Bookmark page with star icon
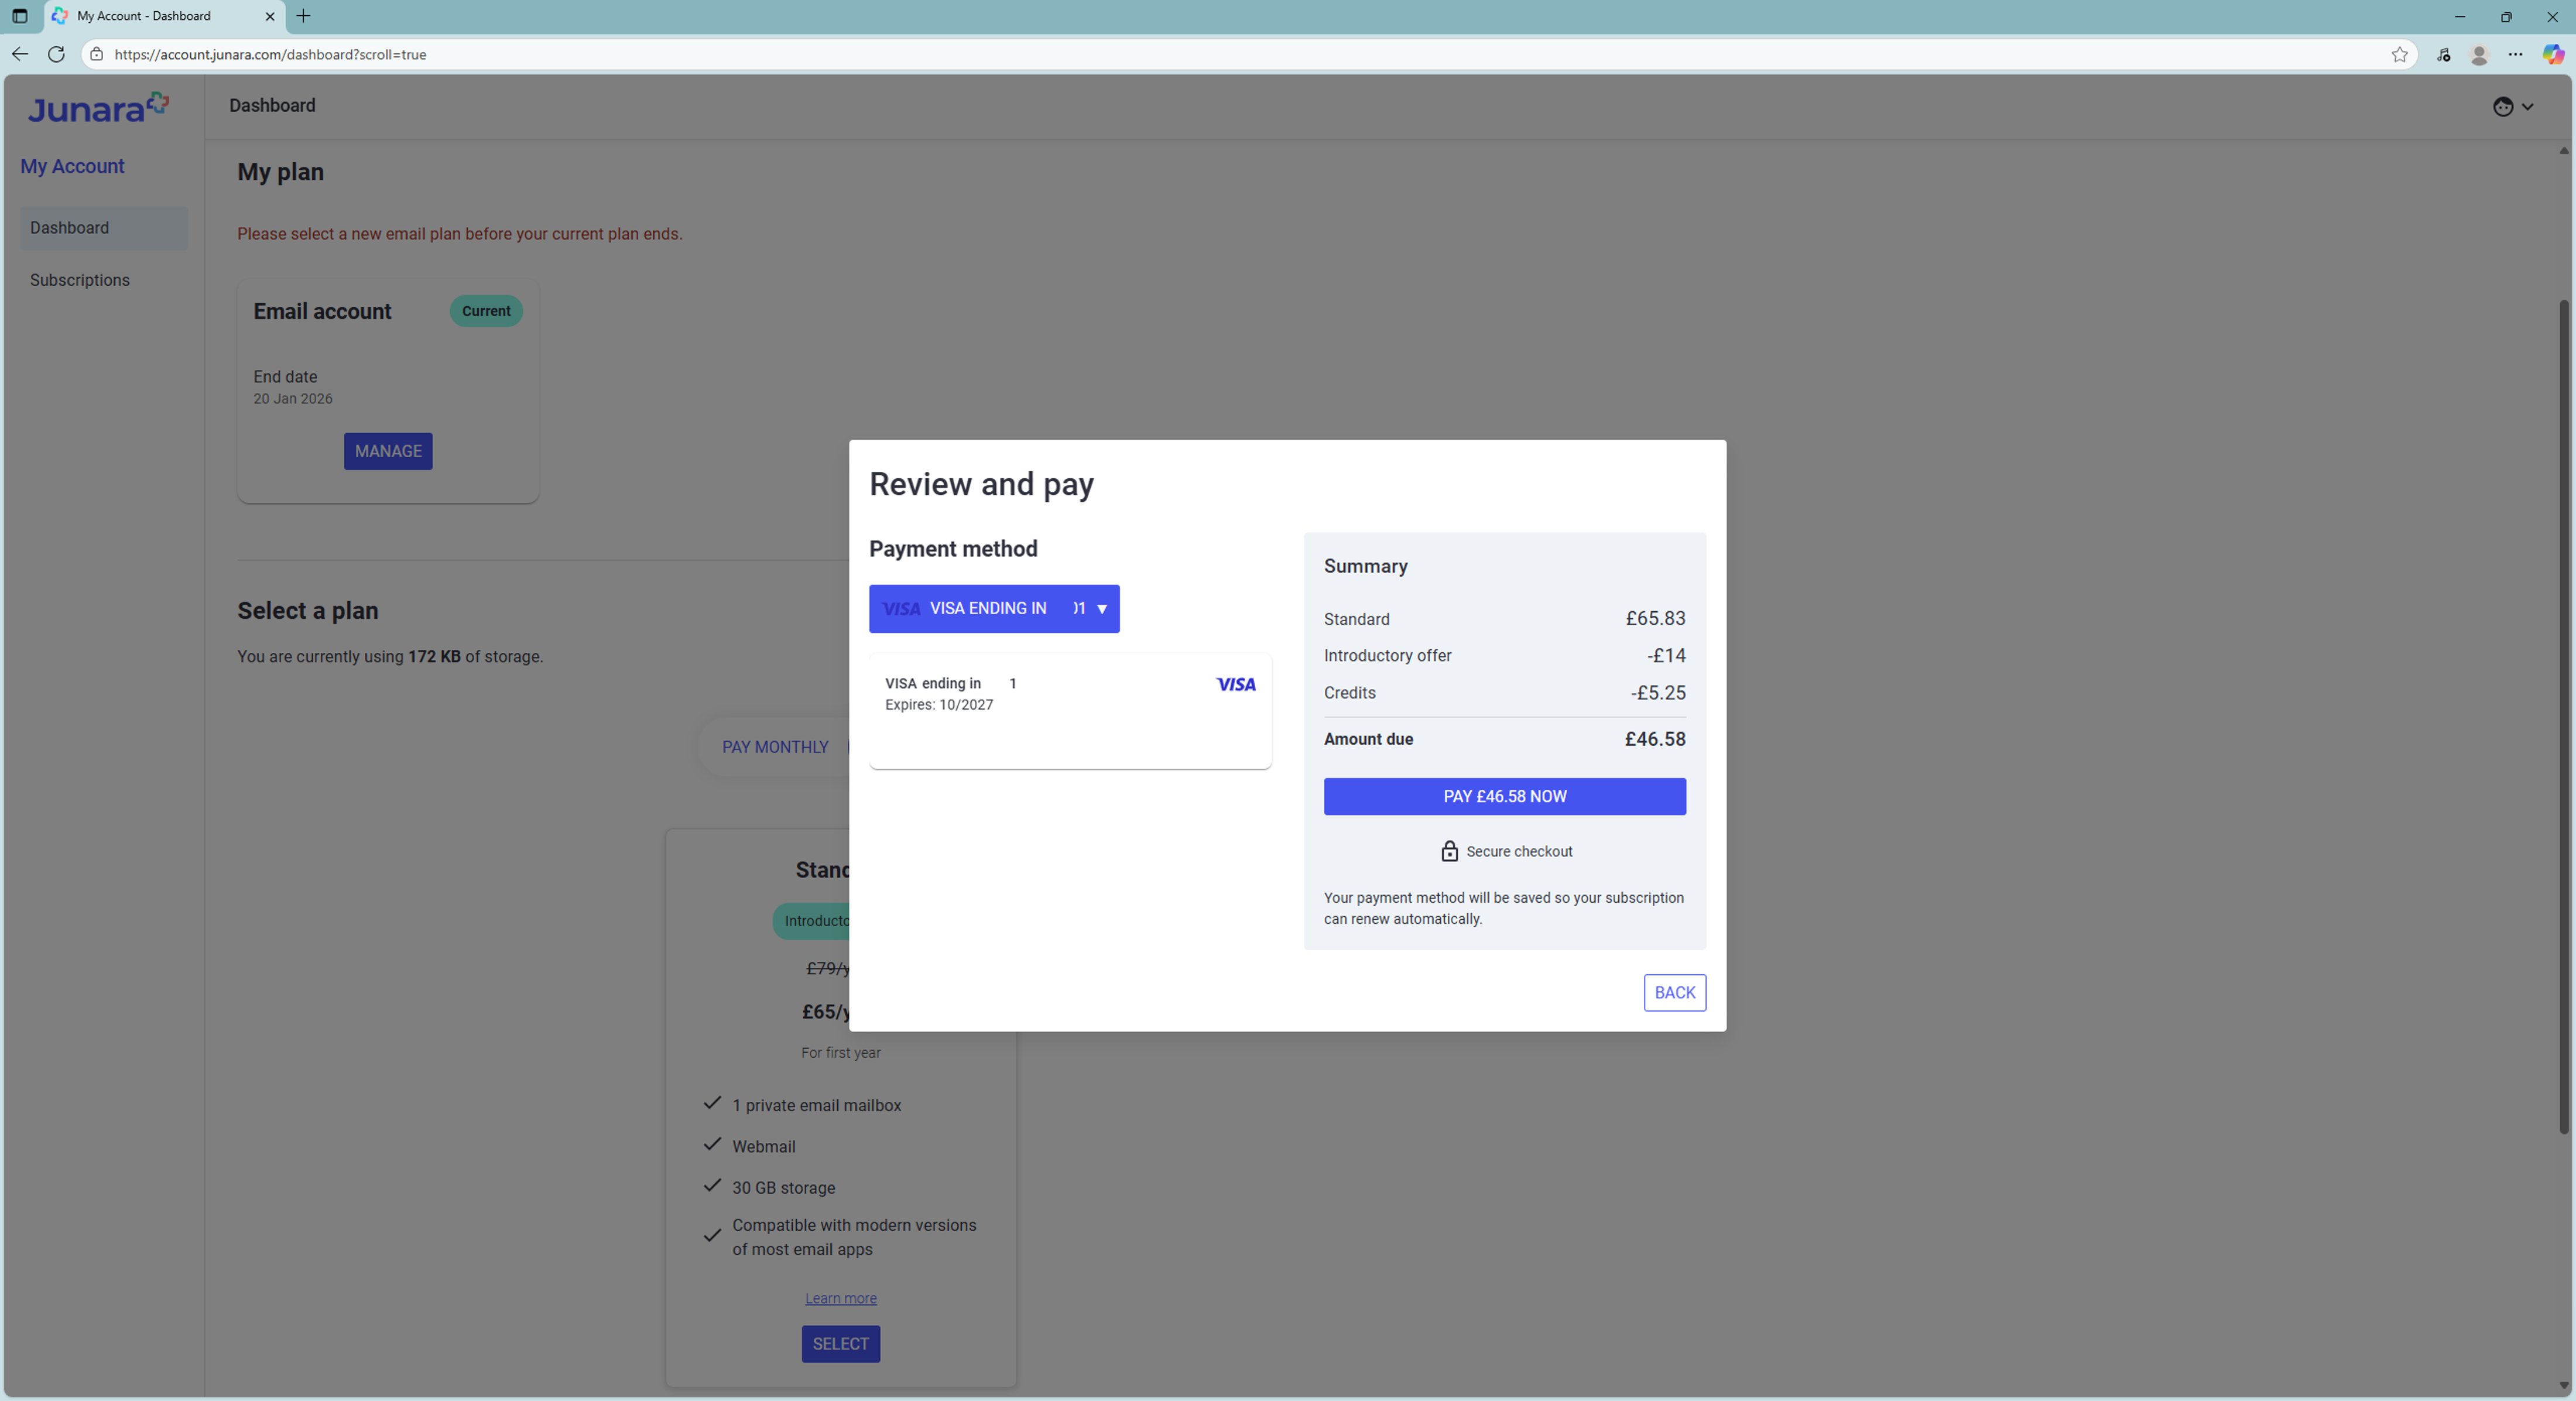 click(x=2399, y=54)
